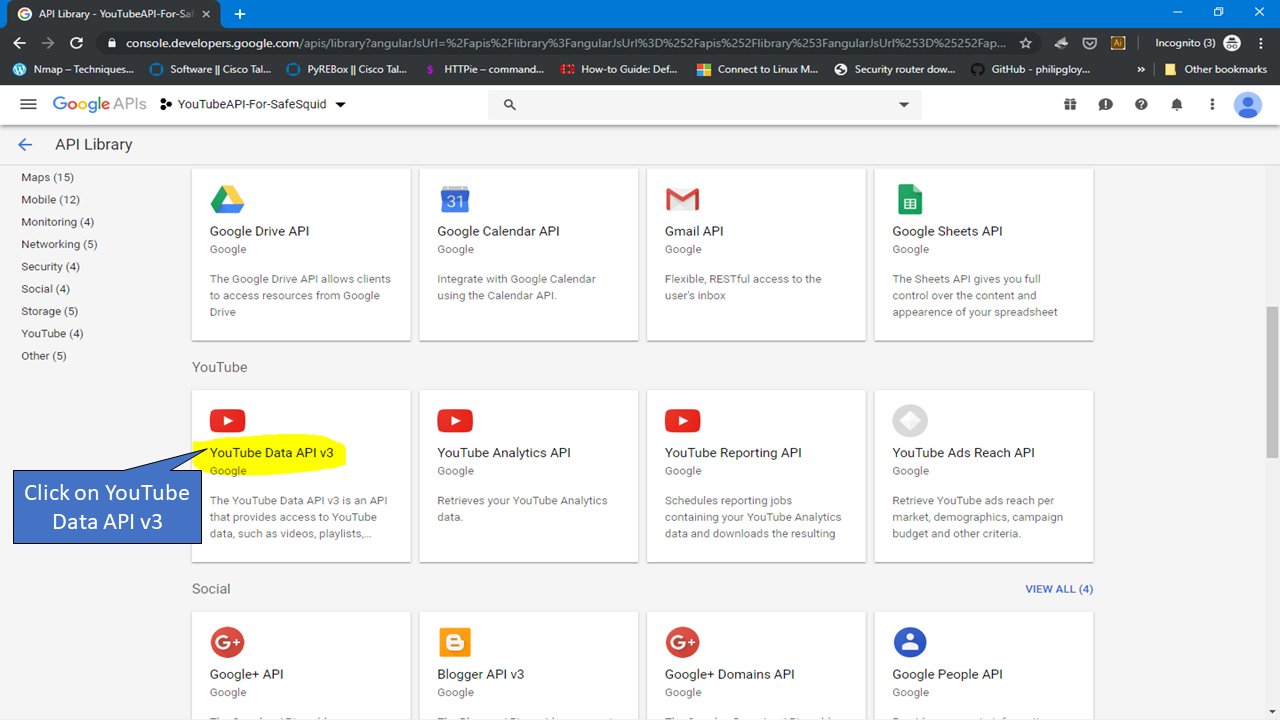This screenshot has height=720, width=1280.
Task: Open the YouTube Reporting API title
Action: coord(733,453)
